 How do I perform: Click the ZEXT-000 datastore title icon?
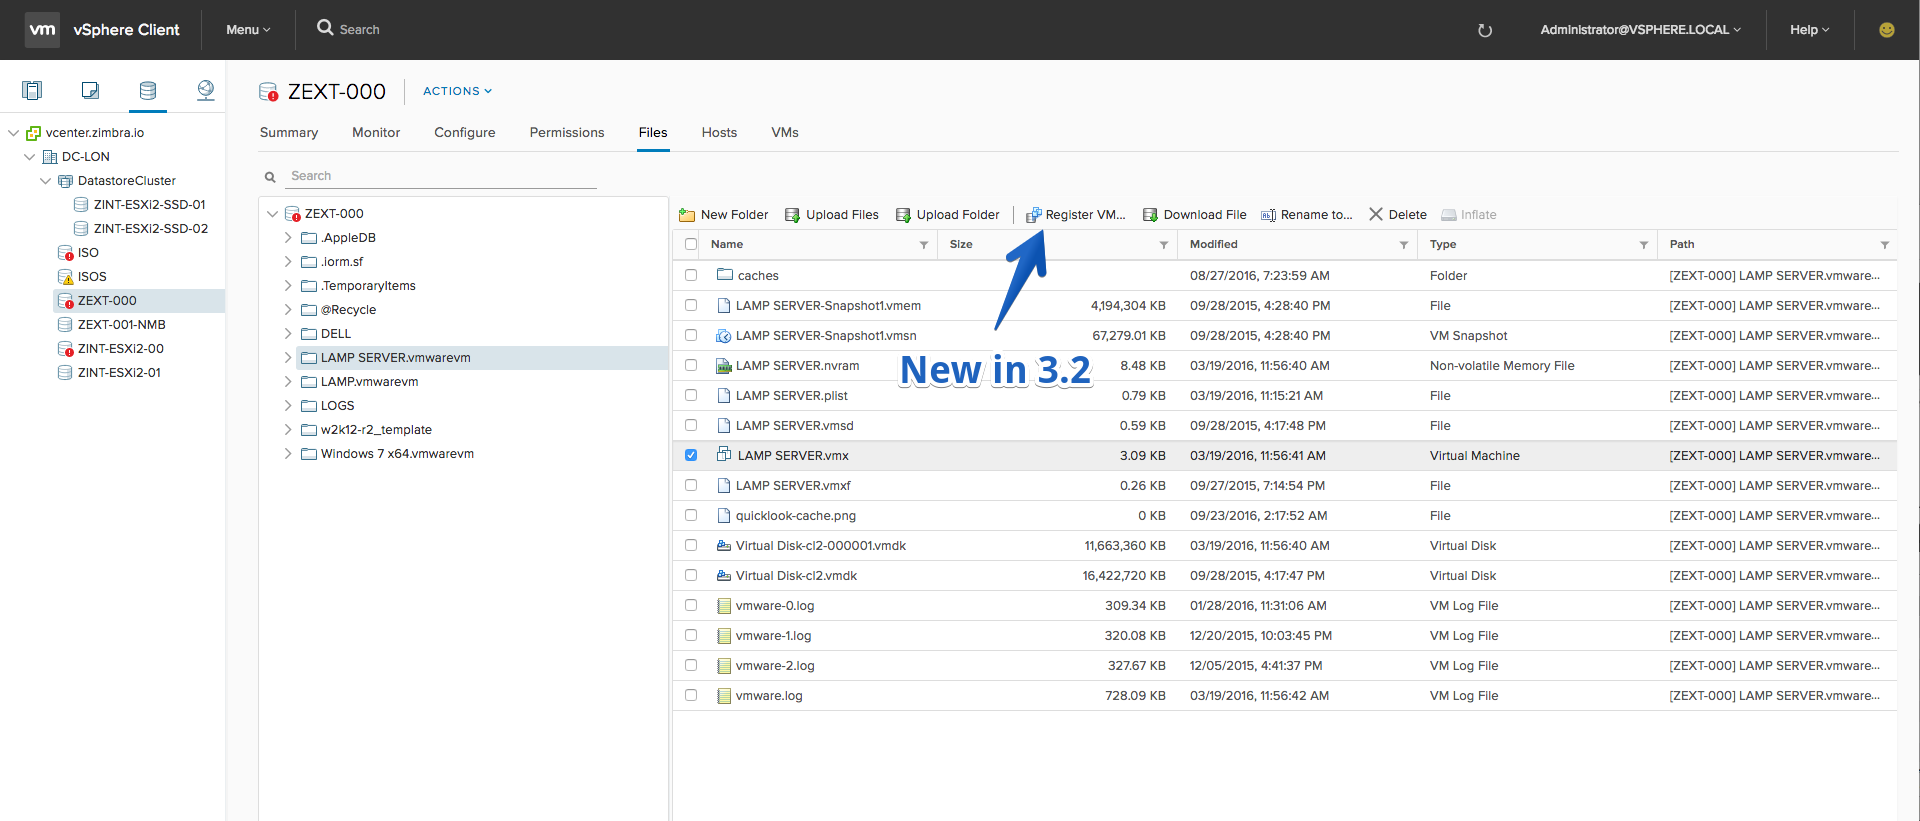pos(268,92)
